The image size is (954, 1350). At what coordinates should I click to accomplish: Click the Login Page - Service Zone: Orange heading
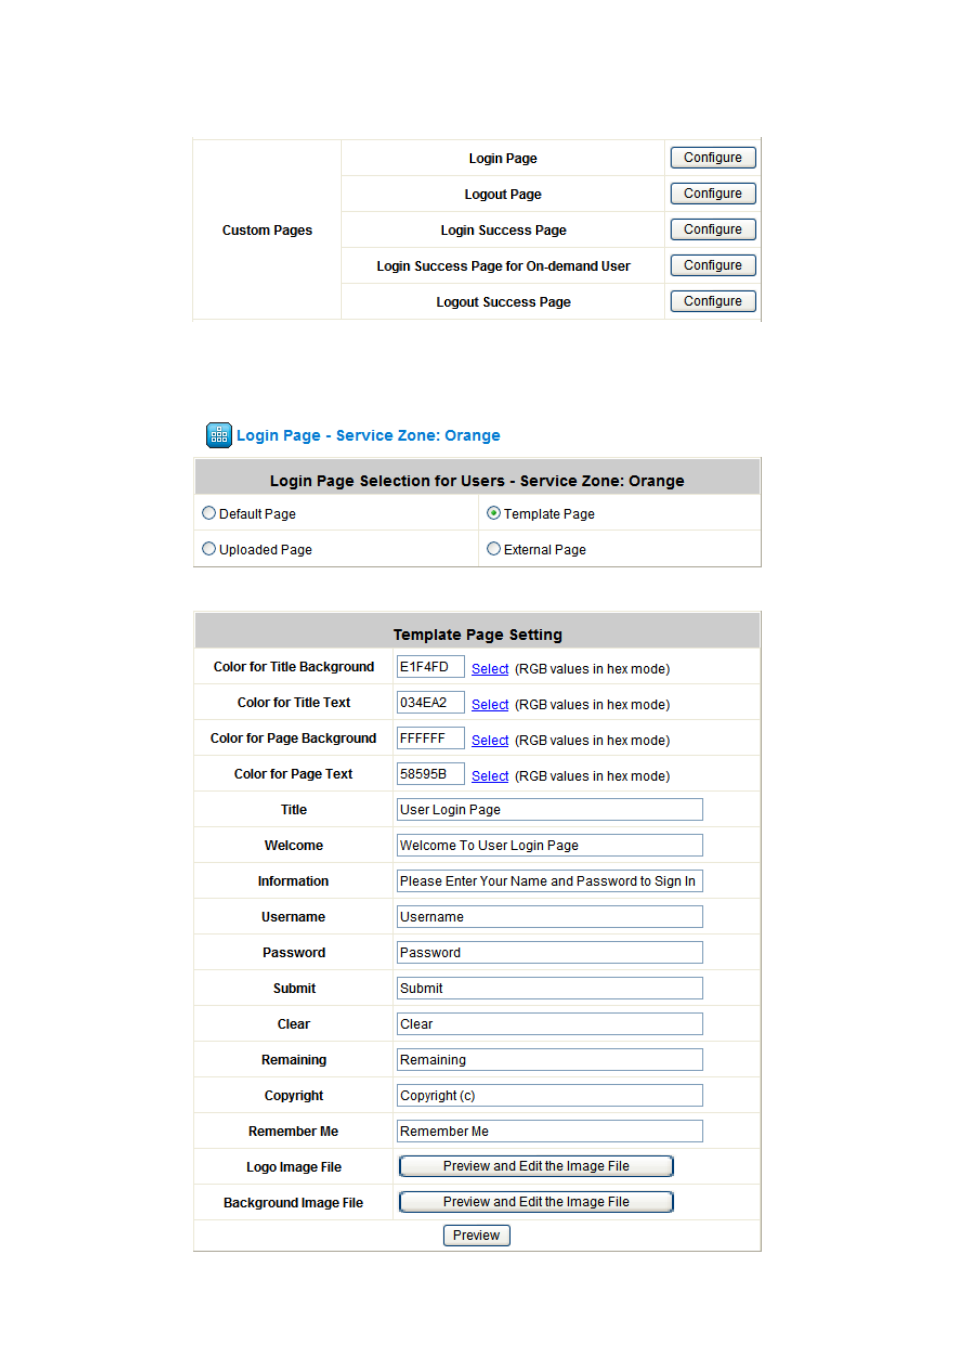pyautogui.click(x=368, y=436)
